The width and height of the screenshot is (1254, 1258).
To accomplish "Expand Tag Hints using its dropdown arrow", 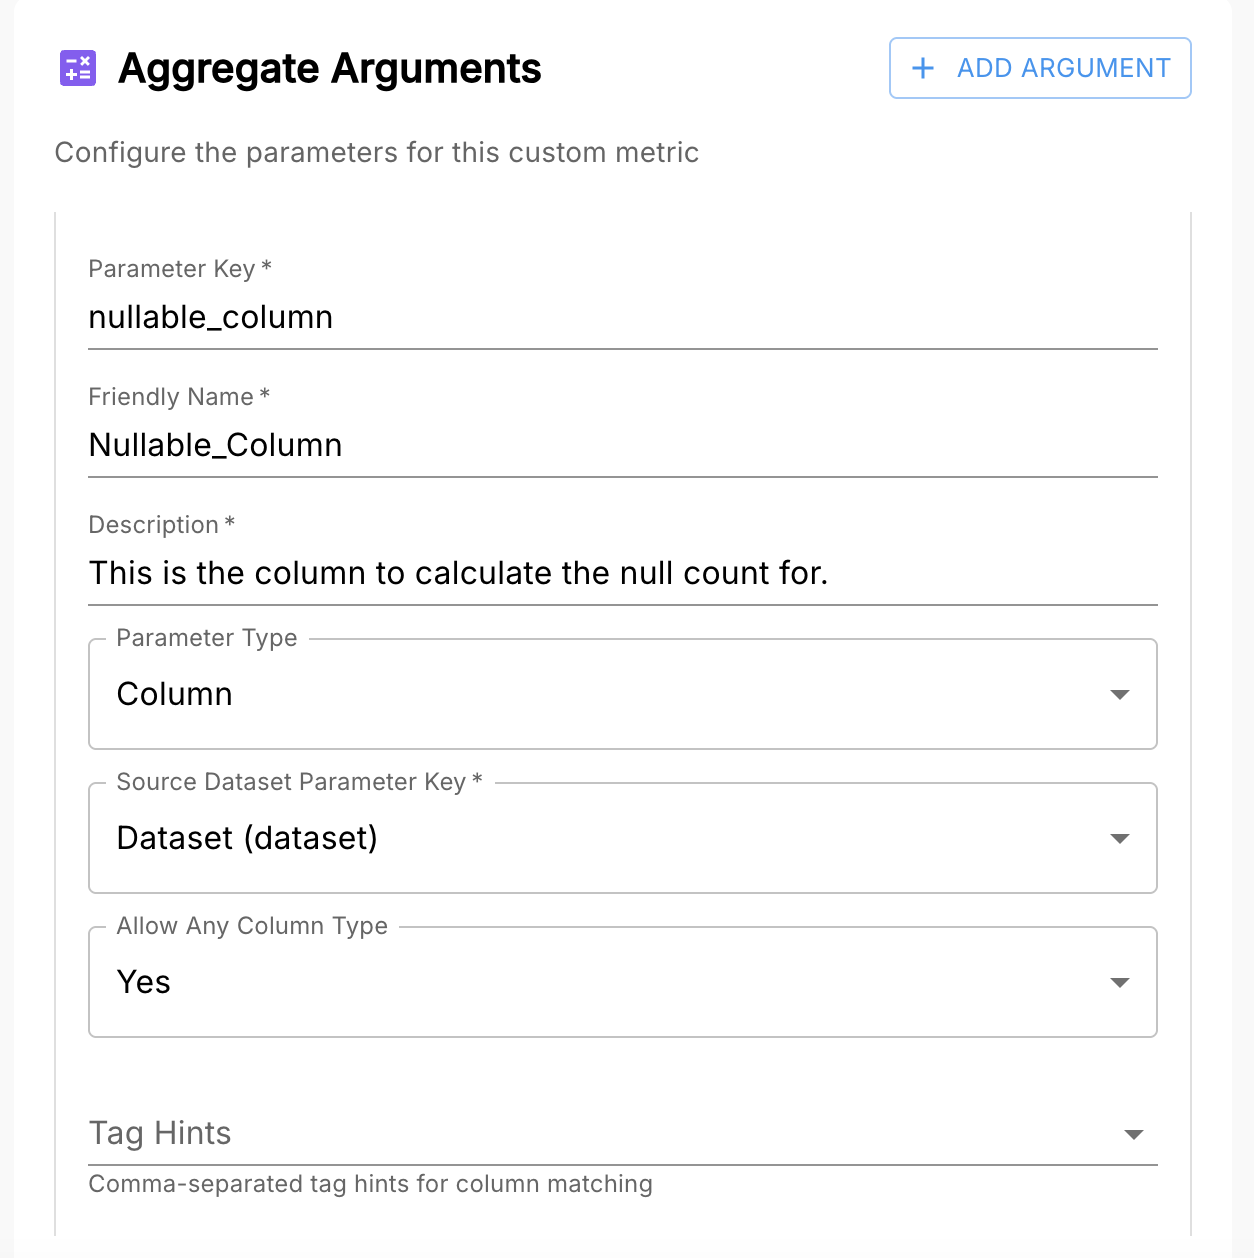I will pos(1133,1134).
